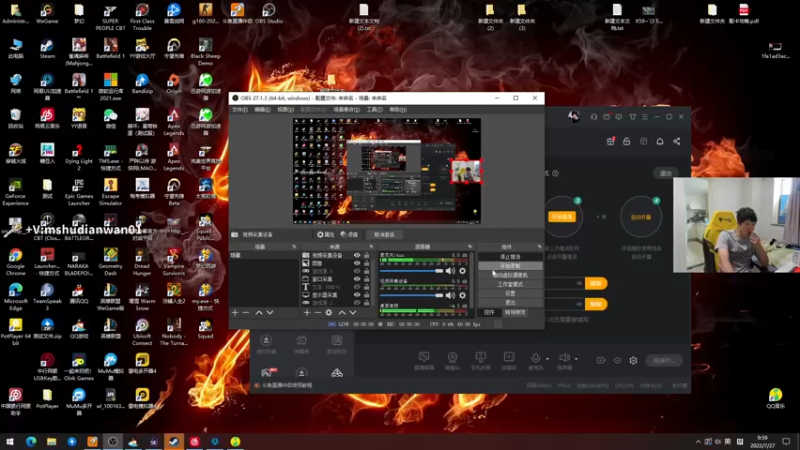Toggle visibility of 图像 source
This screenshot has width=800, height=450.
tap(357, 263)
